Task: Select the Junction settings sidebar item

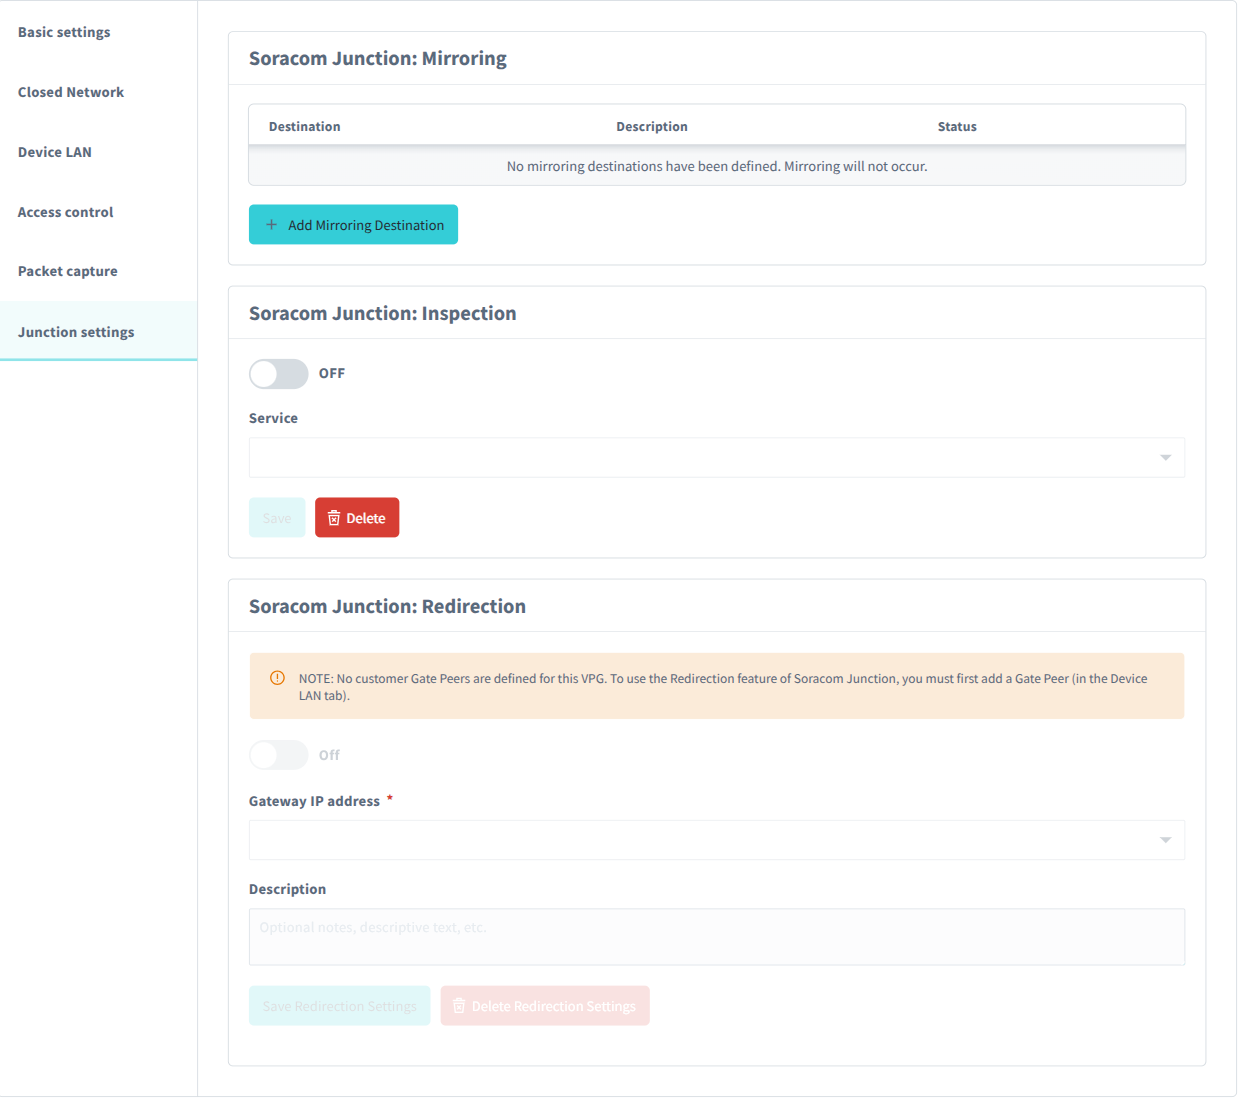Action: pos(76,331)
